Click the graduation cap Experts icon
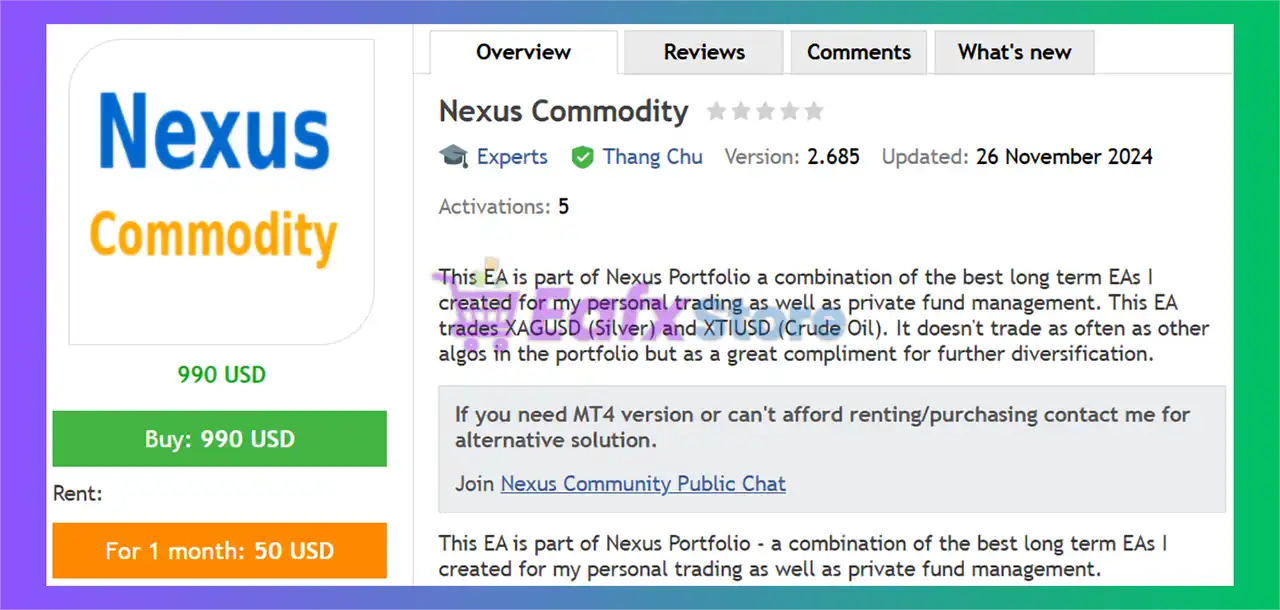The height and width of the screenshot is (610, 1280). coord(453,157)
